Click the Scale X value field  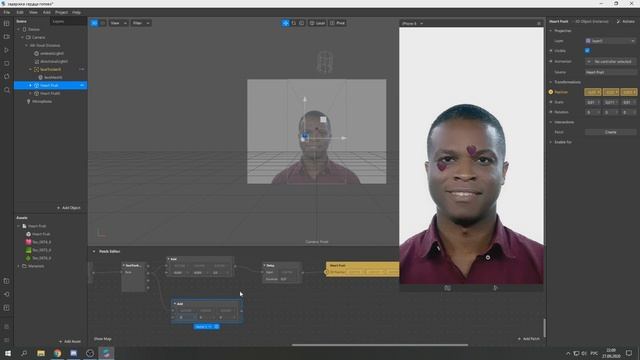(593, 102)
